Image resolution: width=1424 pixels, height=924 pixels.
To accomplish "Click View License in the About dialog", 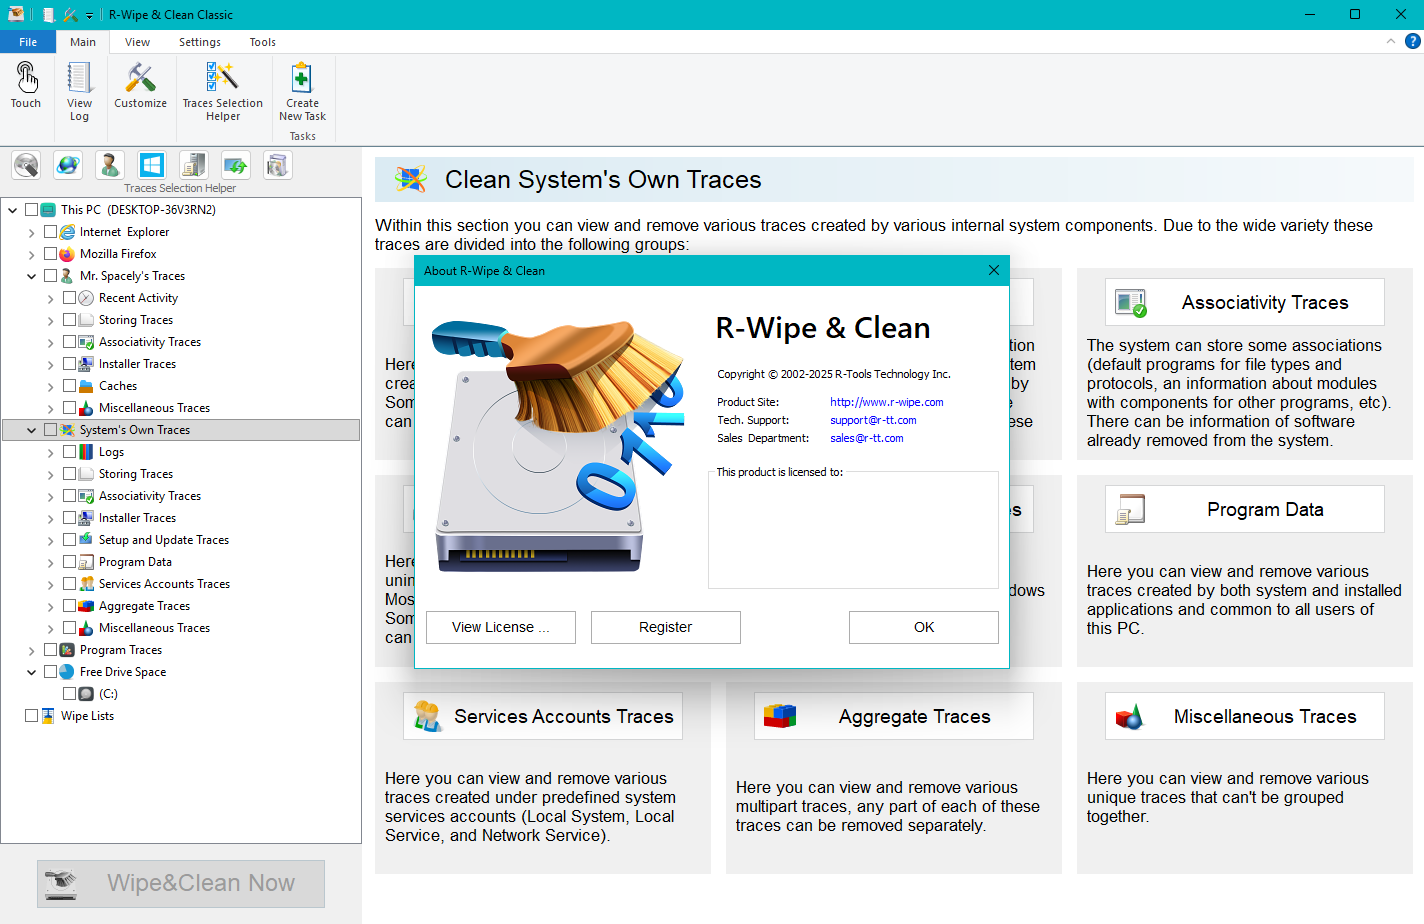I will coord(501,627).
